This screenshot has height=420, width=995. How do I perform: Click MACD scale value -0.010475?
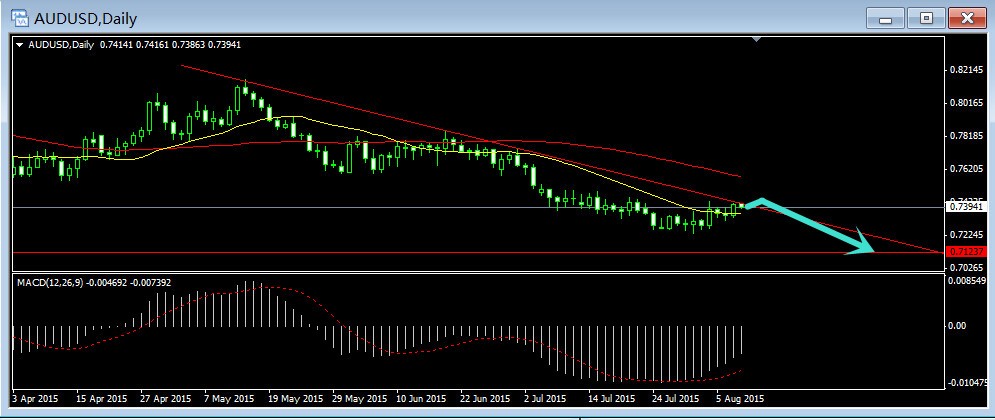click(x=968, y=383)
